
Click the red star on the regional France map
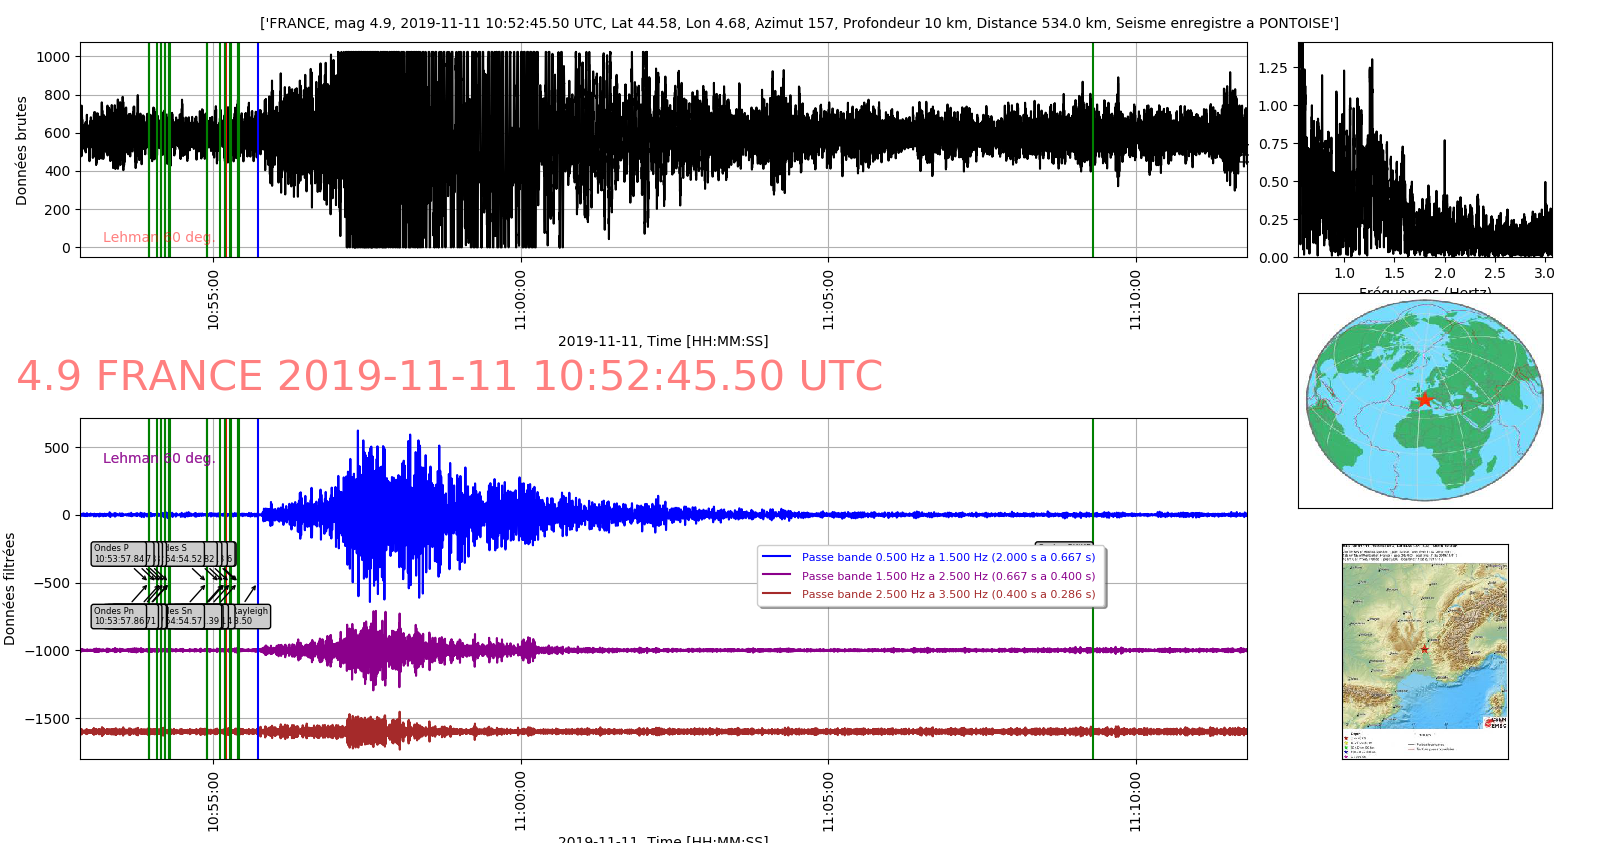coord(1424,649)
